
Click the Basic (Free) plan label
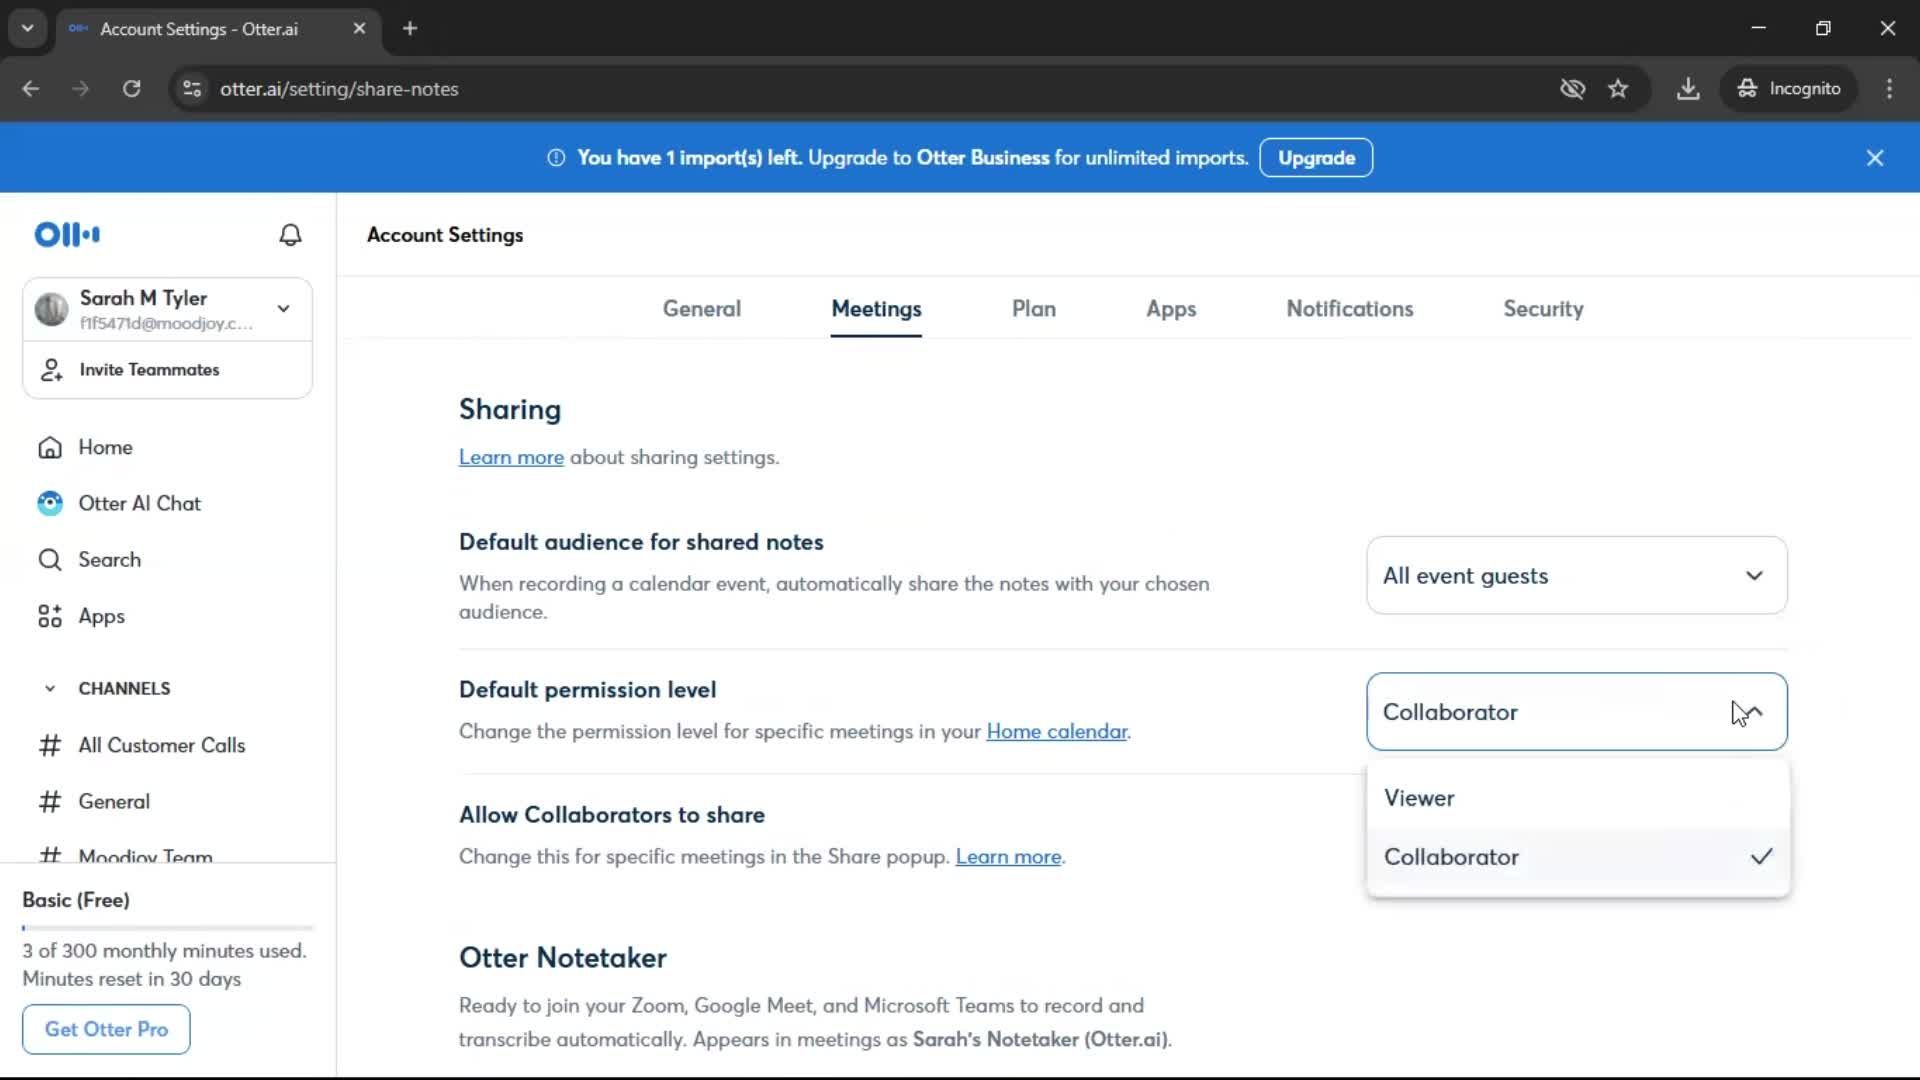point(76,900)
